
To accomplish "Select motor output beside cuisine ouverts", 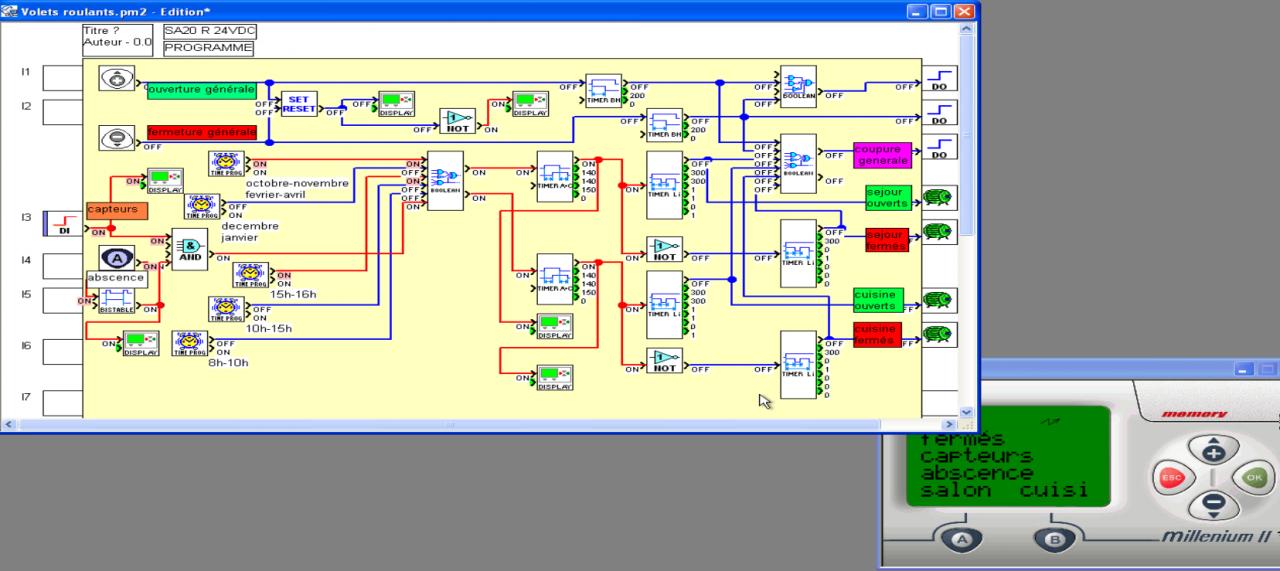I will point(939,300).
